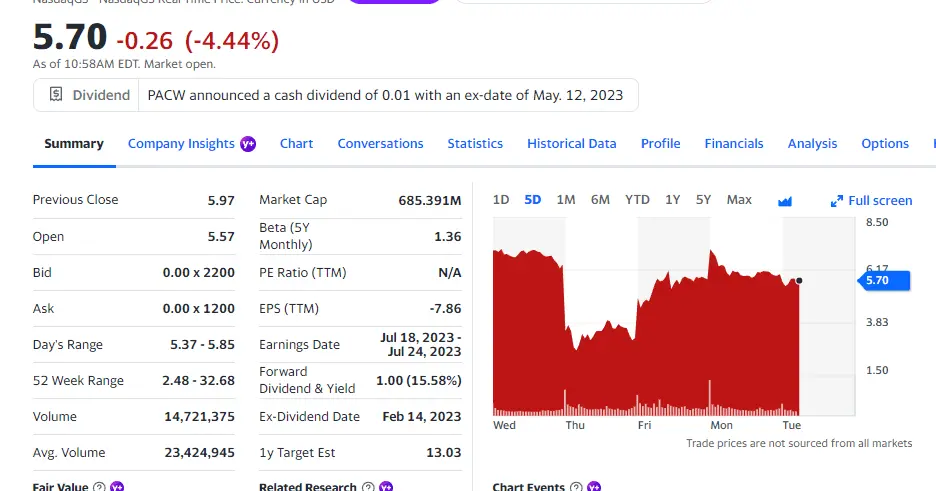Click the Chart Events help question mark
The width and height of the screenshot is (936, 491).
(575, 487)
